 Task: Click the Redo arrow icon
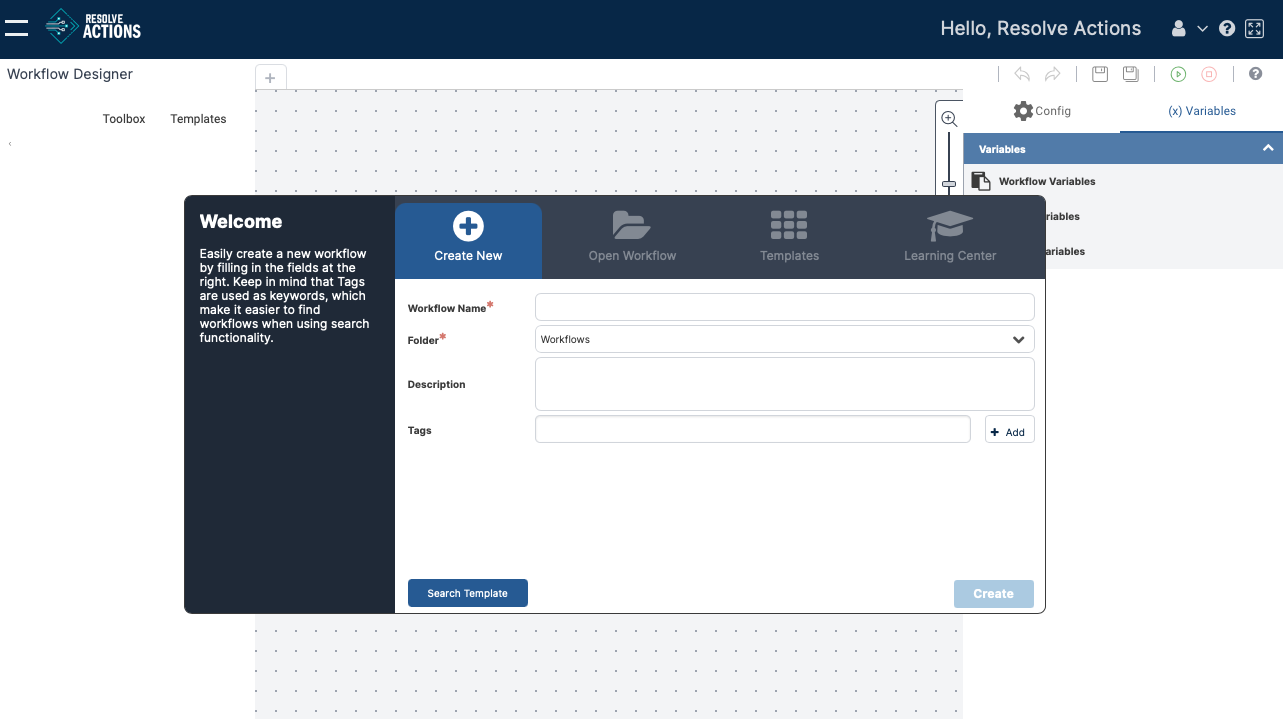1051,74
